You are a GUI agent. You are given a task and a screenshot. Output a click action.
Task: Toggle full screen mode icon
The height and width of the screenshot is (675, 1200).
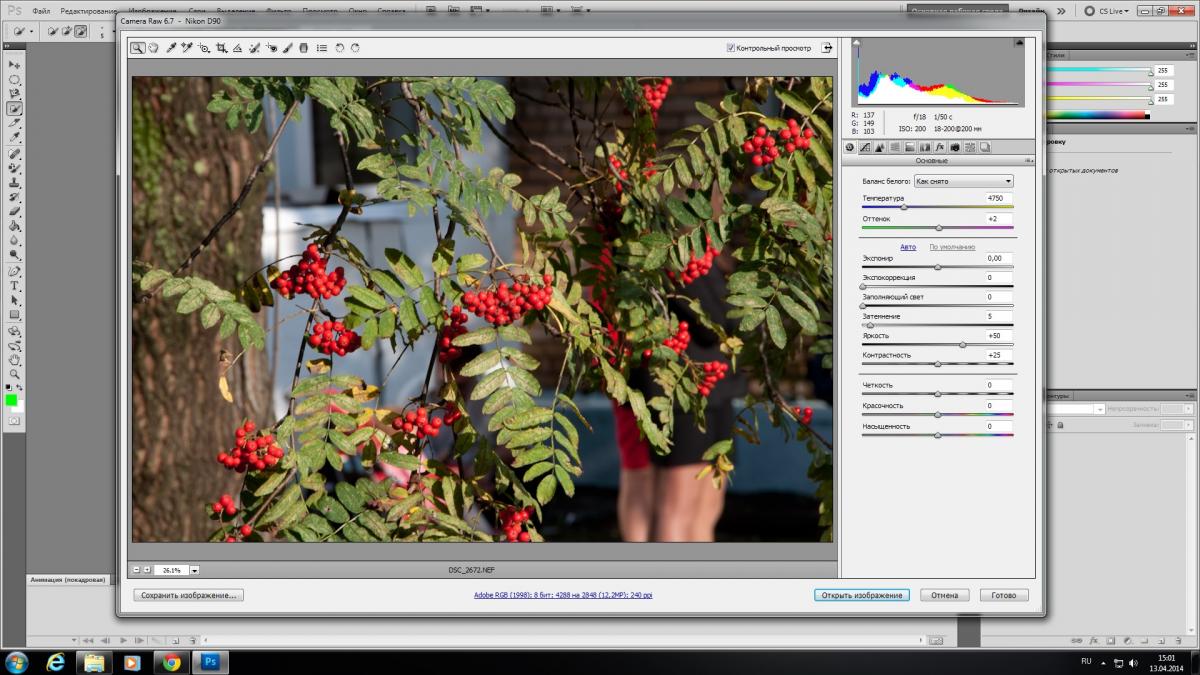[x=826, y=47]
